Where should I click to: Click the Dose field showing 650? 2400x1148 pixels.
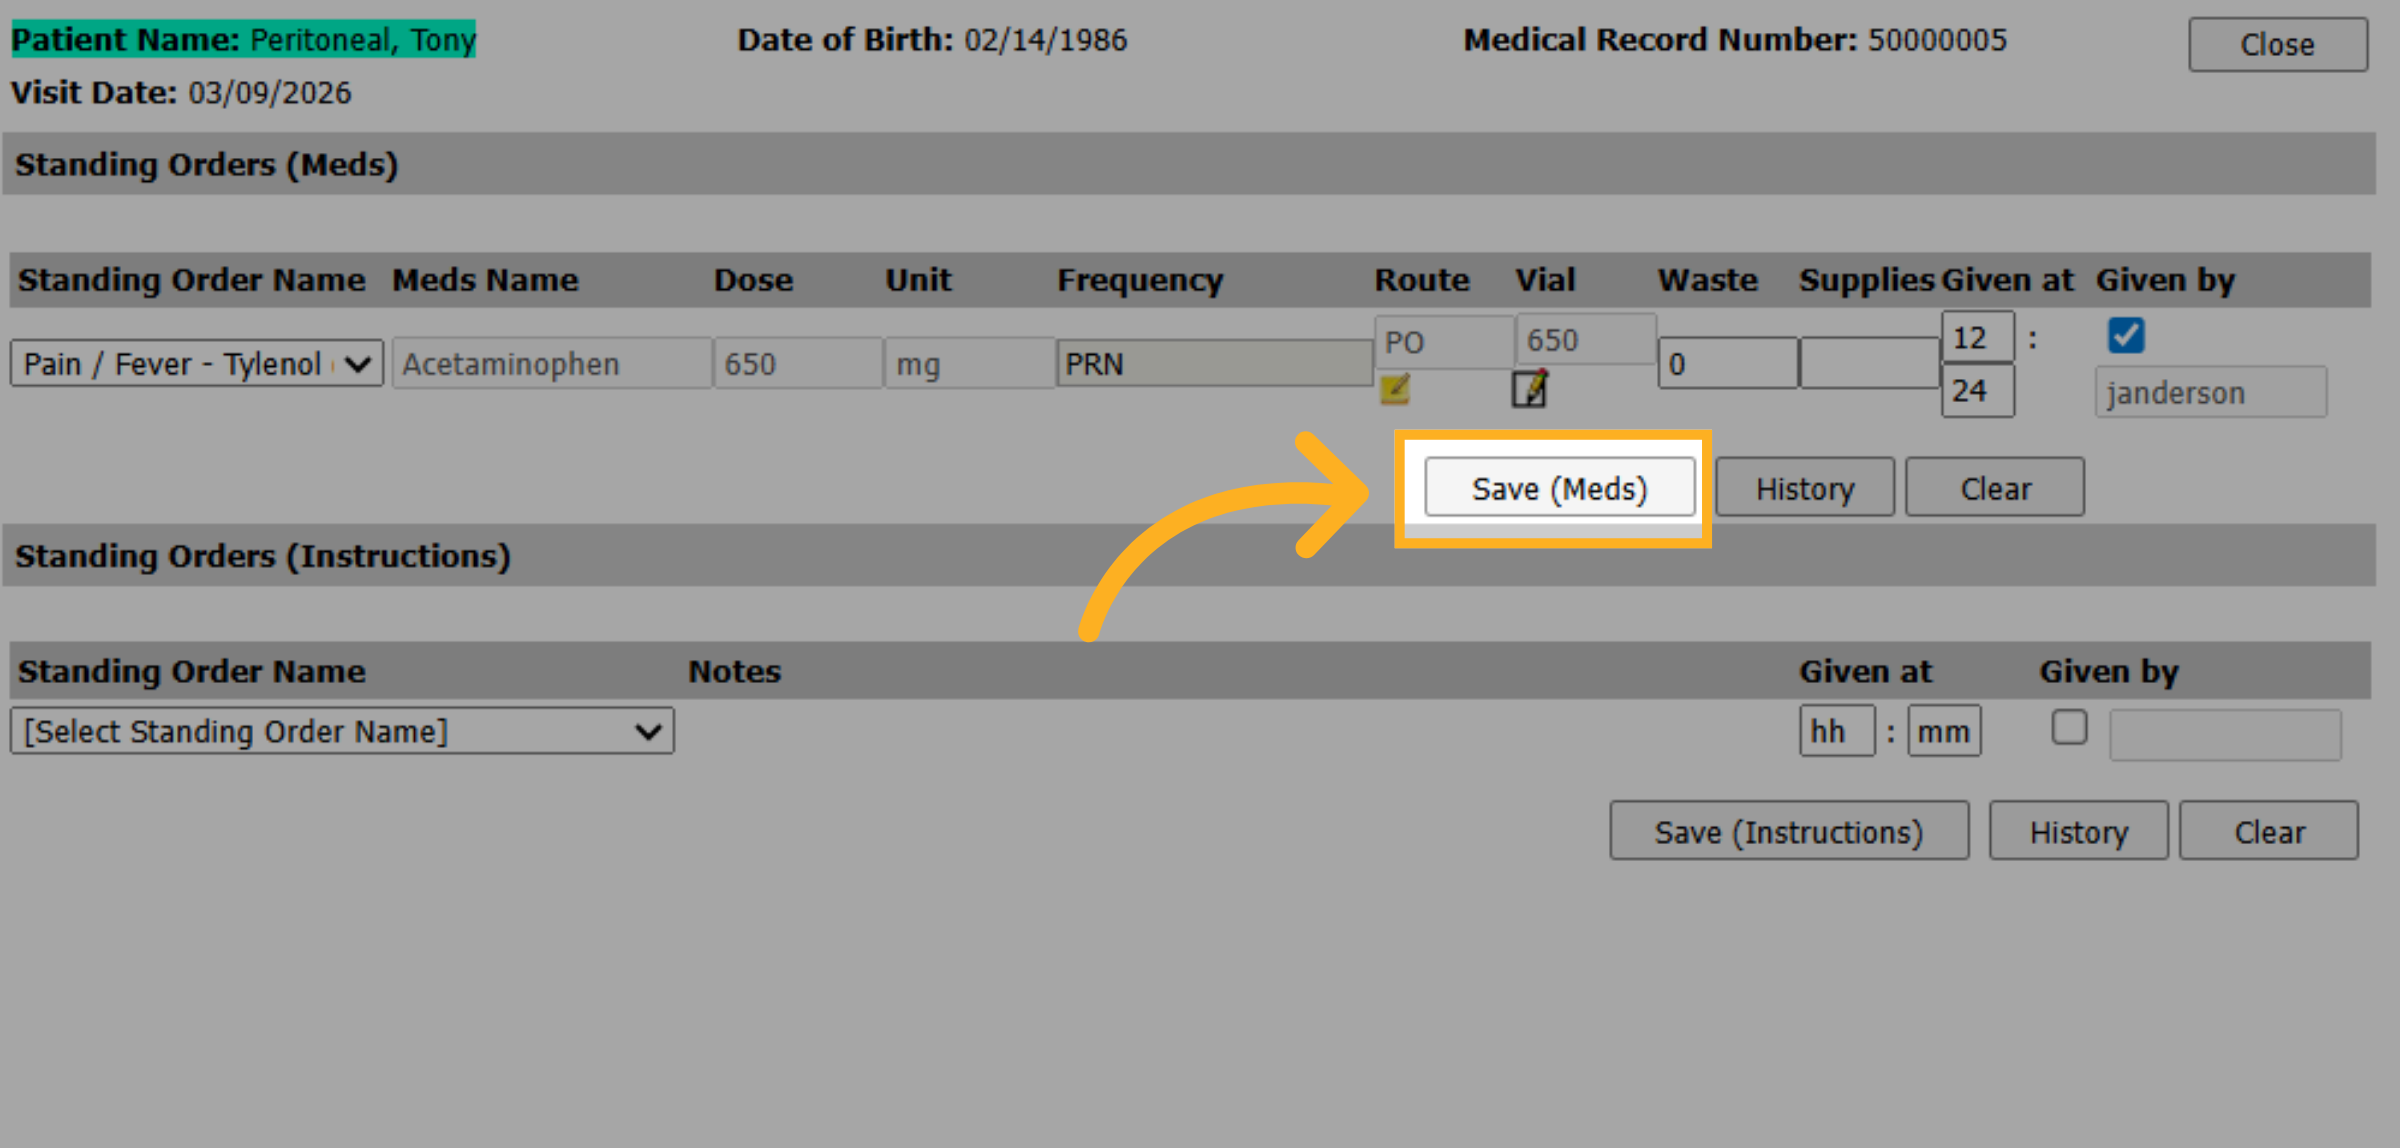coord(798,364)
